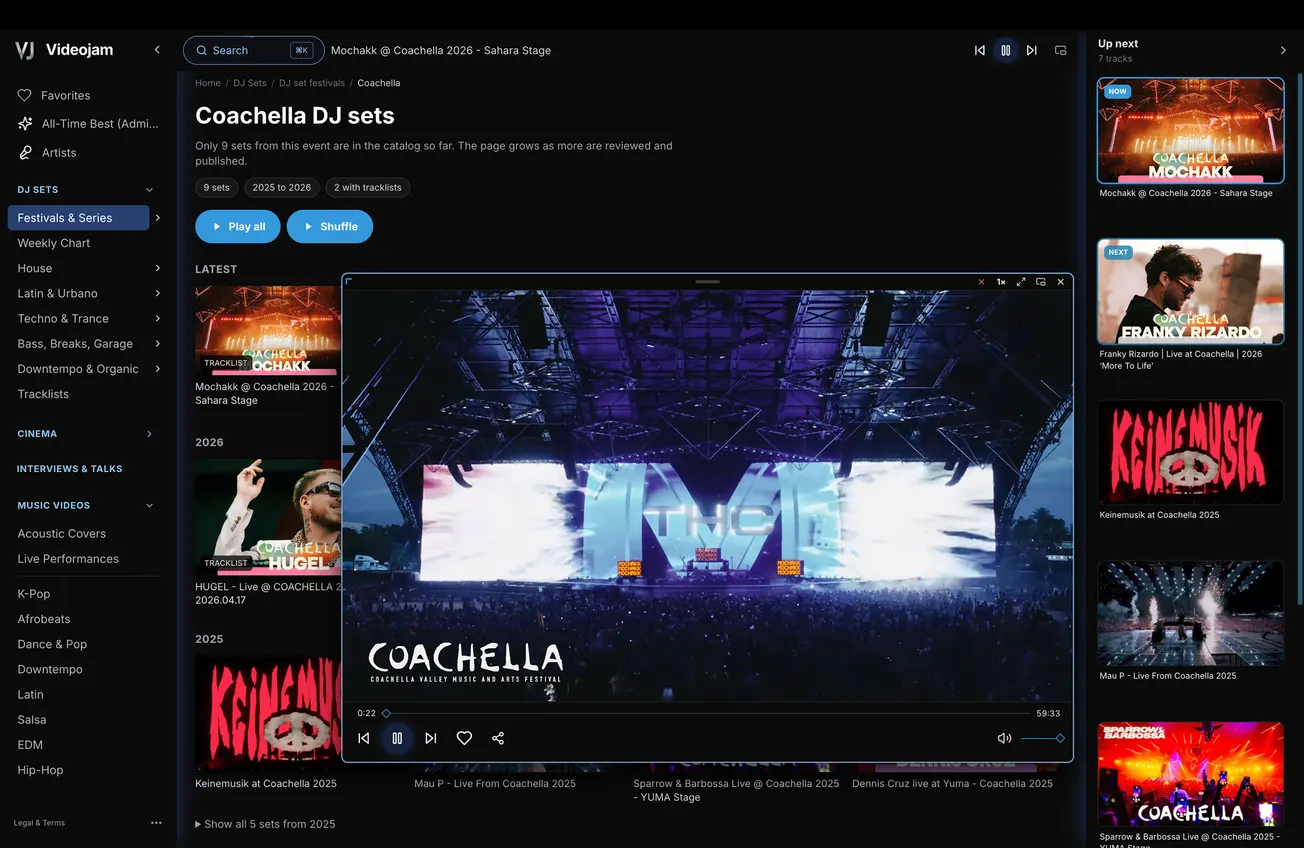Open DJ set festivals breadcrumb link
1304x848 pixels.
click(312, 83)
